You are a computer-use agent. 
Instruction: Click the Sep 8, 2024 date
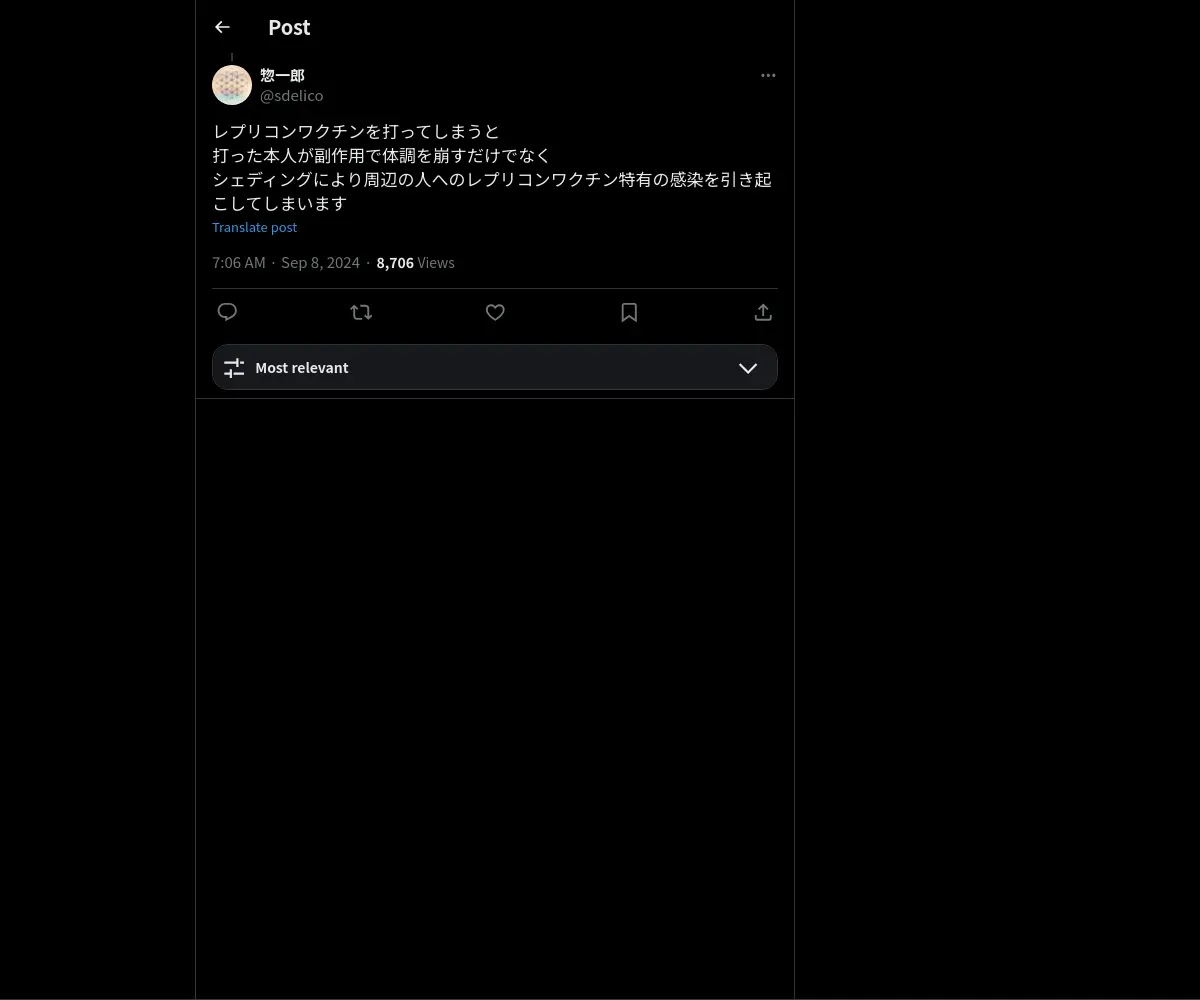(x=320, y=263)
